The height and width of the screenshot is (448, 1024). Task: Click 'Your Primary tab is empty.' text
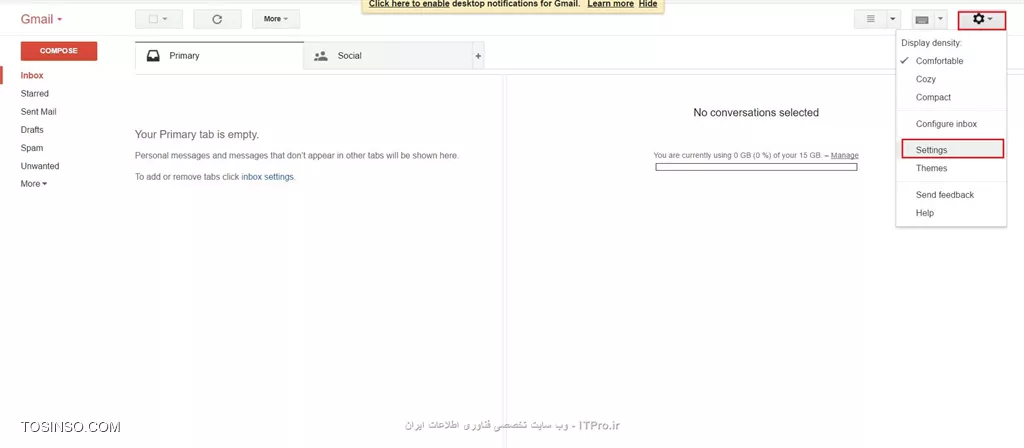point(197,135)
